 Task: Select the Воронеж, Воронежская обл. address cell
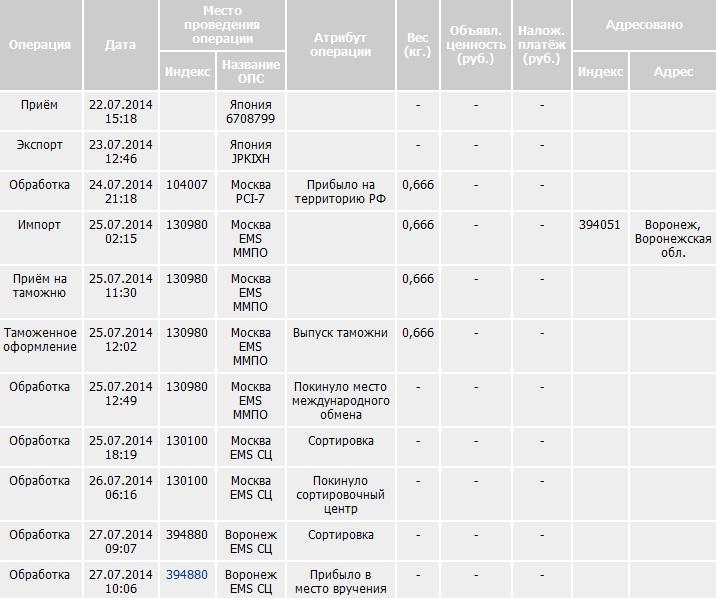coord(673,238)
